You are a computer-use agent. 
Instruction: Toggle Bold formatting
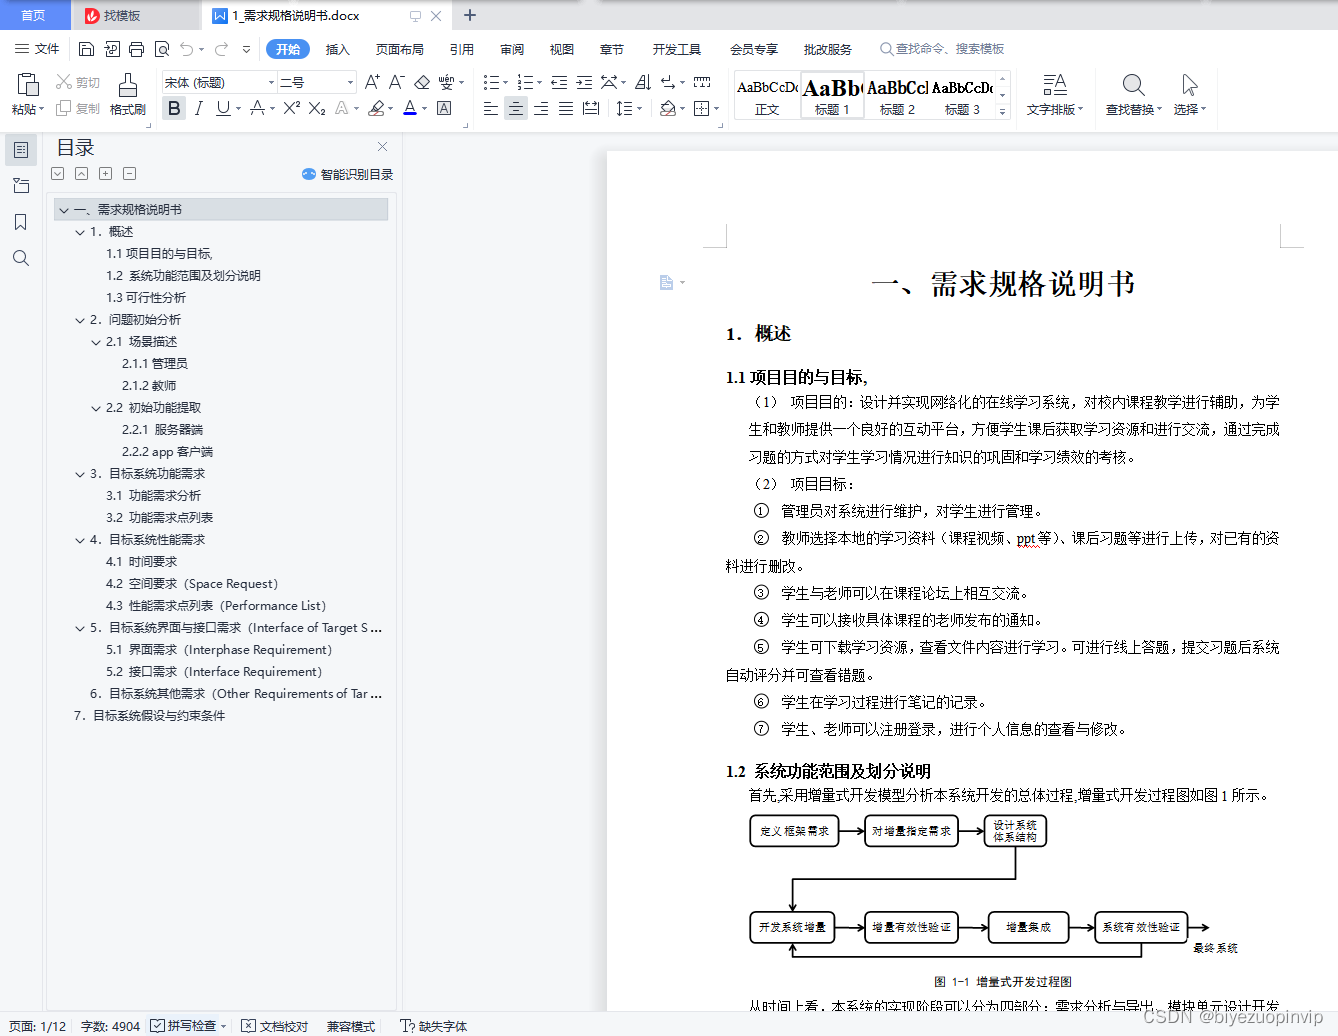coord(174,108)
